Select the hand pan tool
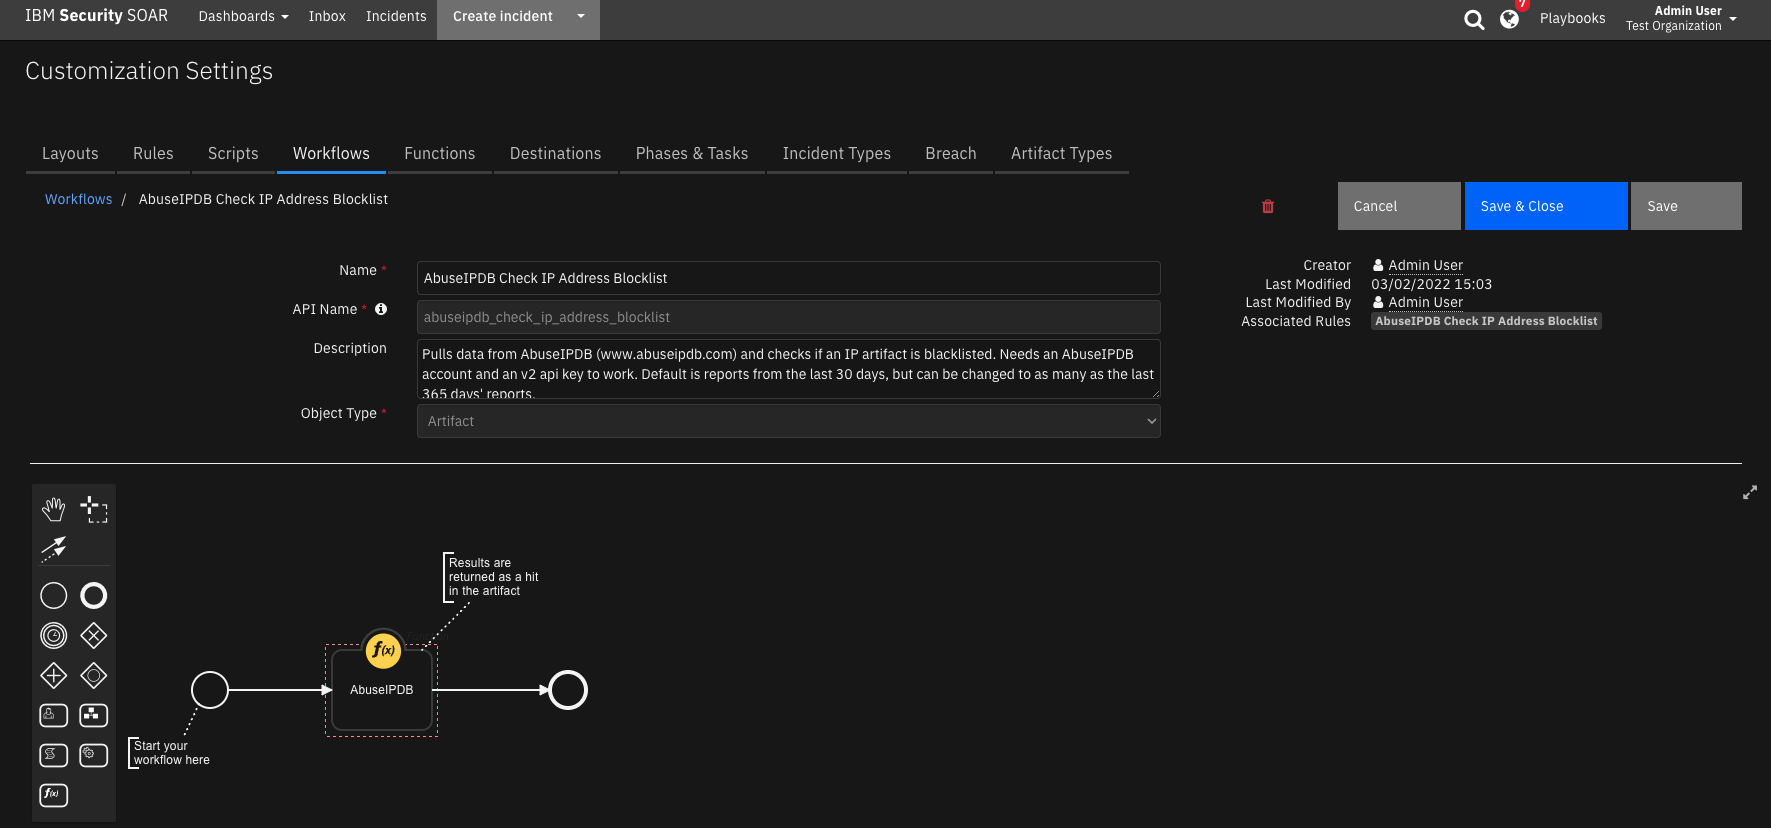The height and width of the screenshot is (828, 1771). tap(54, 509)
